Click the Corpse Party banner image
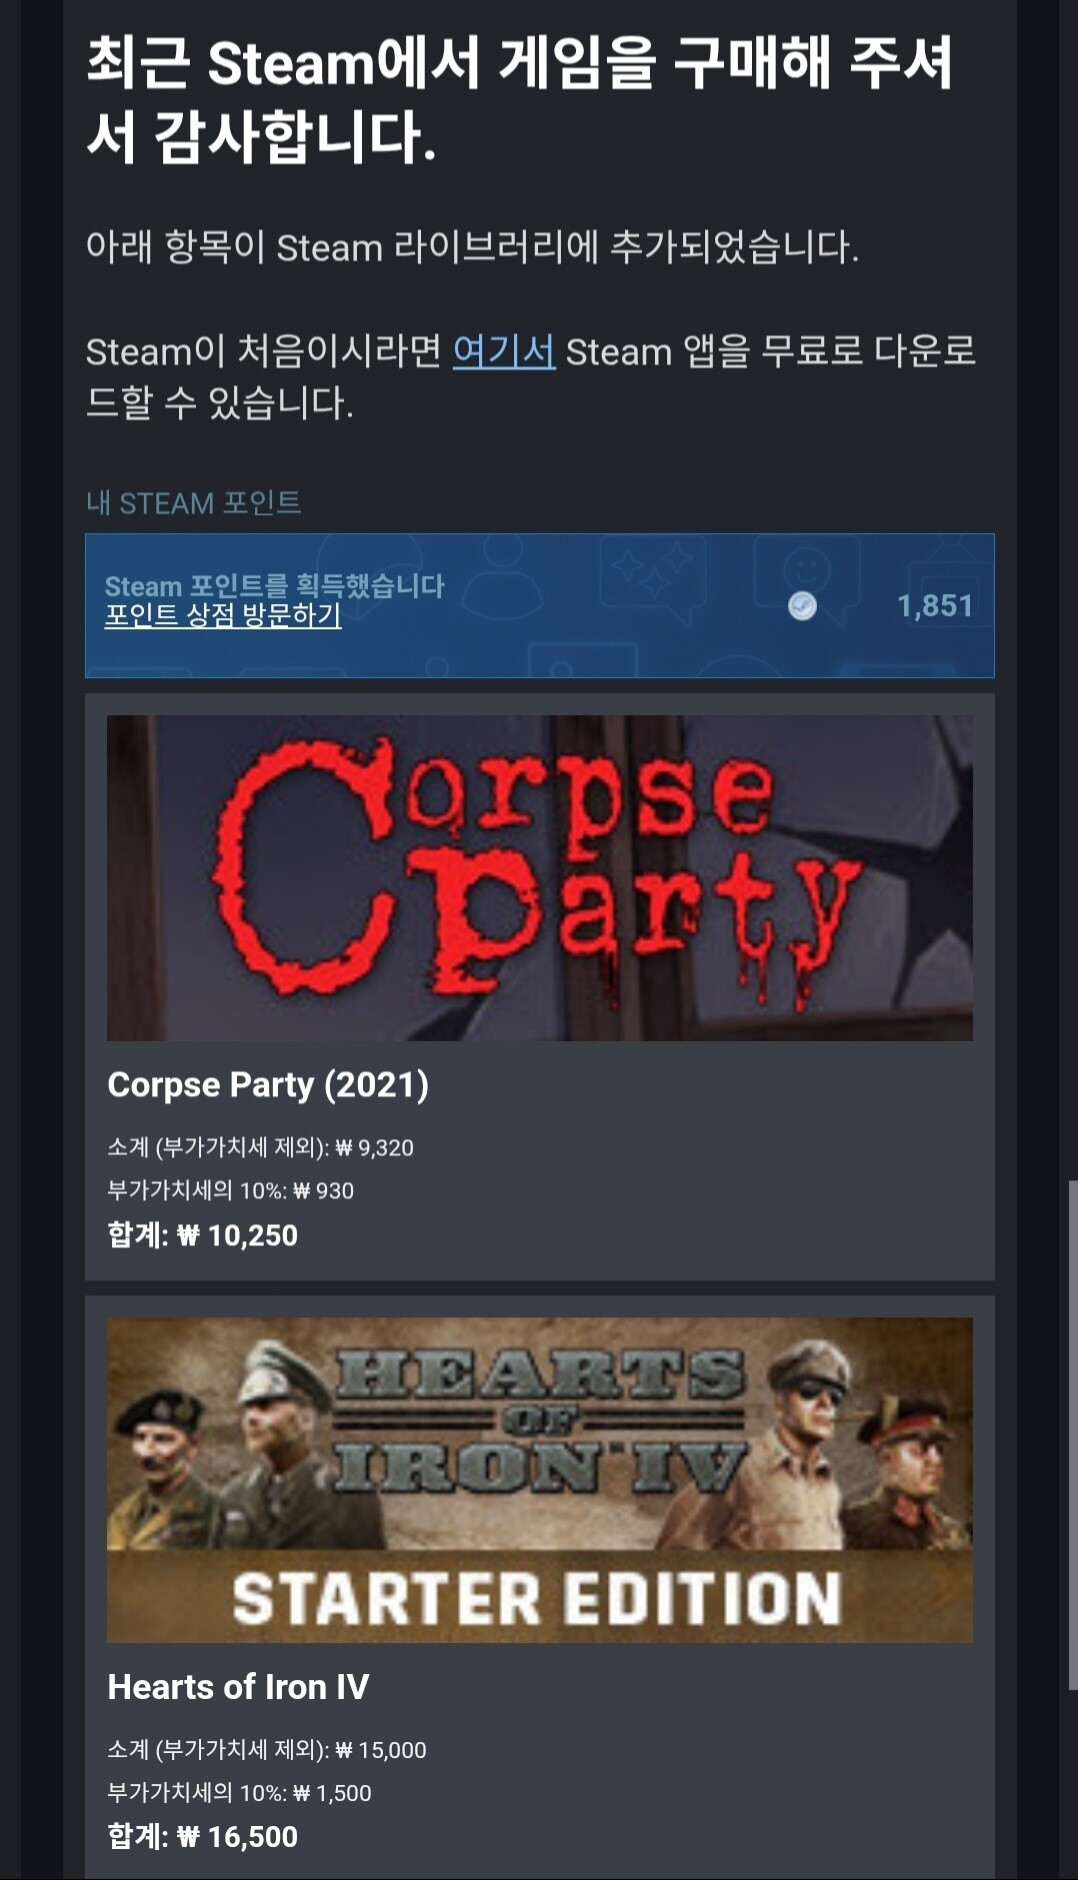 [x=540, y=878]
